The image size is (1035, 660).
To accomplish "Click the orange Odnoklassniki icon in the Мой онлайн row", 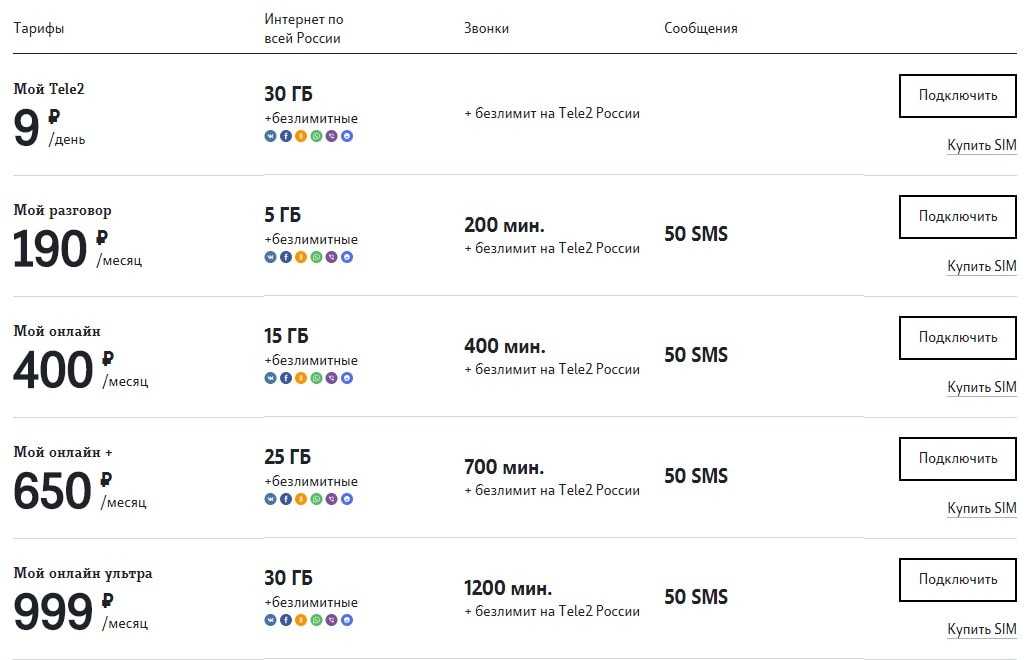I will pos(301,378).
